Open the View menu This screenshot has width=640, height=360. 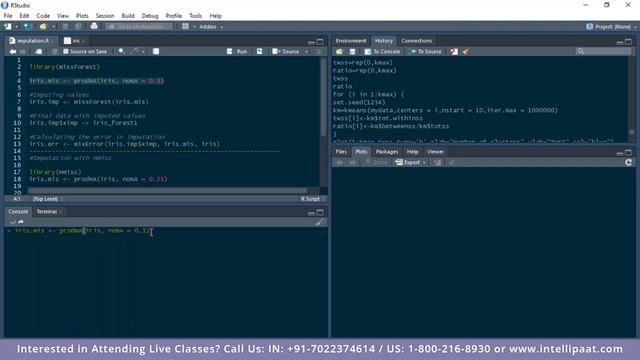62,16
